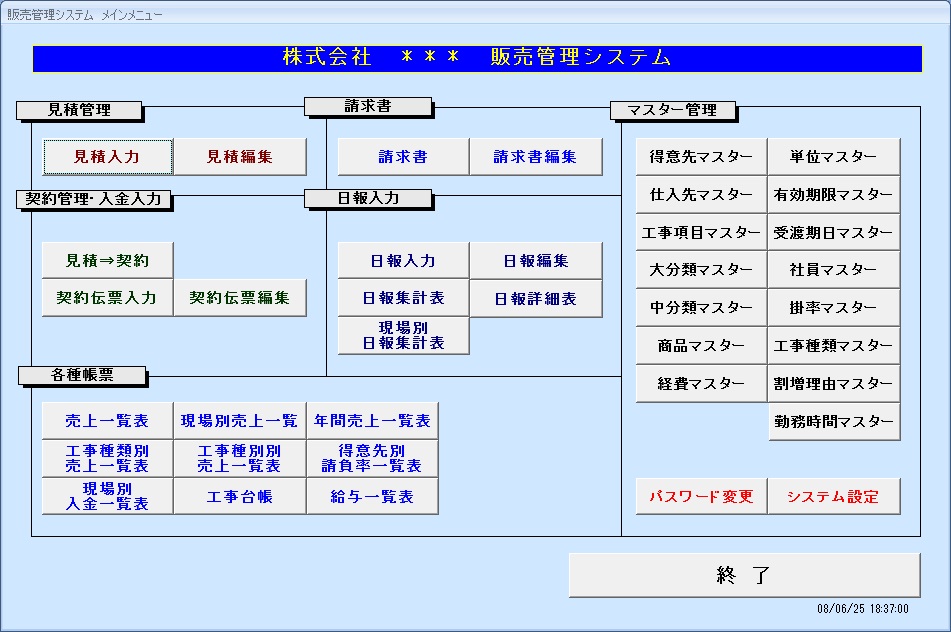Open the 社員マスター employee master
Image resolution: width=951 pixels, height=632 pixels.
[x=834, y=270]
